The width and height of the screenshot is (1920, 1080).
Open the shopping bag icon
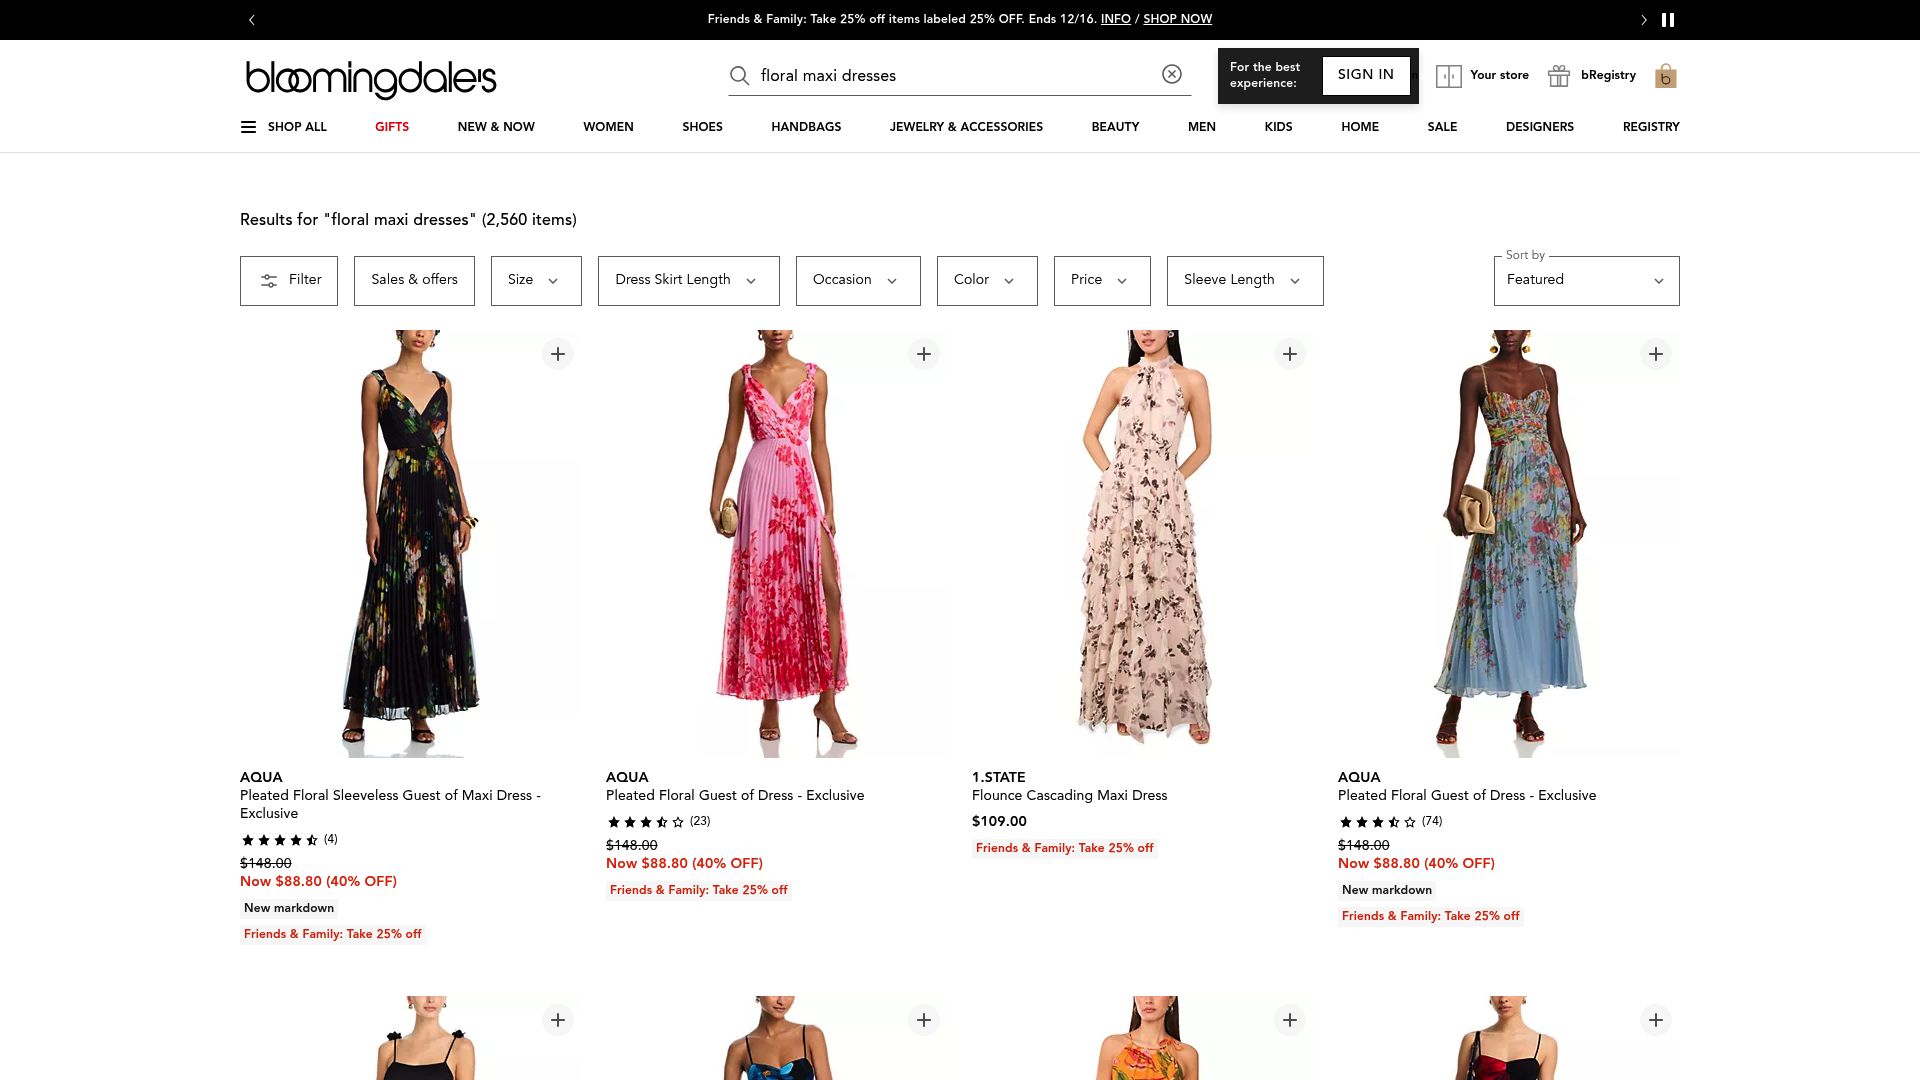click(x=1666, y=75)
